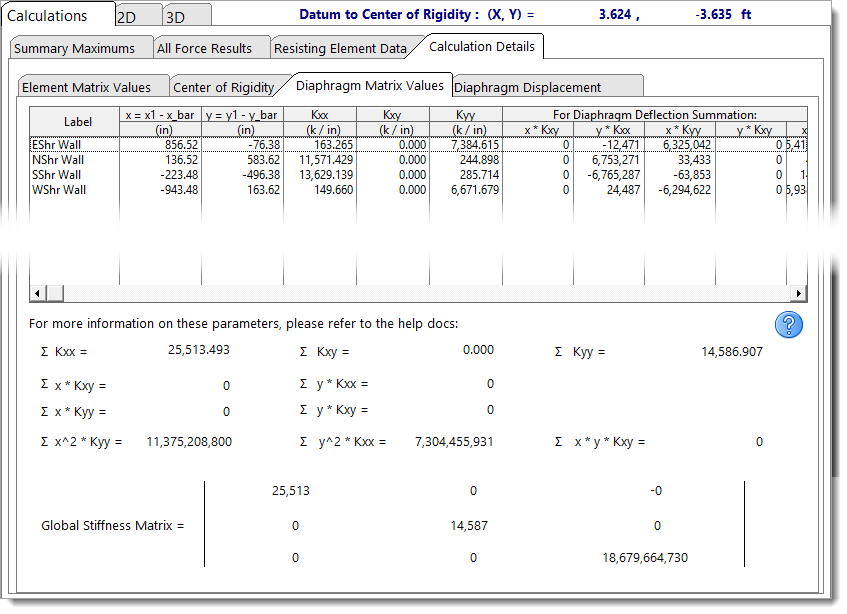Click the Datum Y value -3.635
Viewport: 847px width, 614px height.
(x=714, y=15)
